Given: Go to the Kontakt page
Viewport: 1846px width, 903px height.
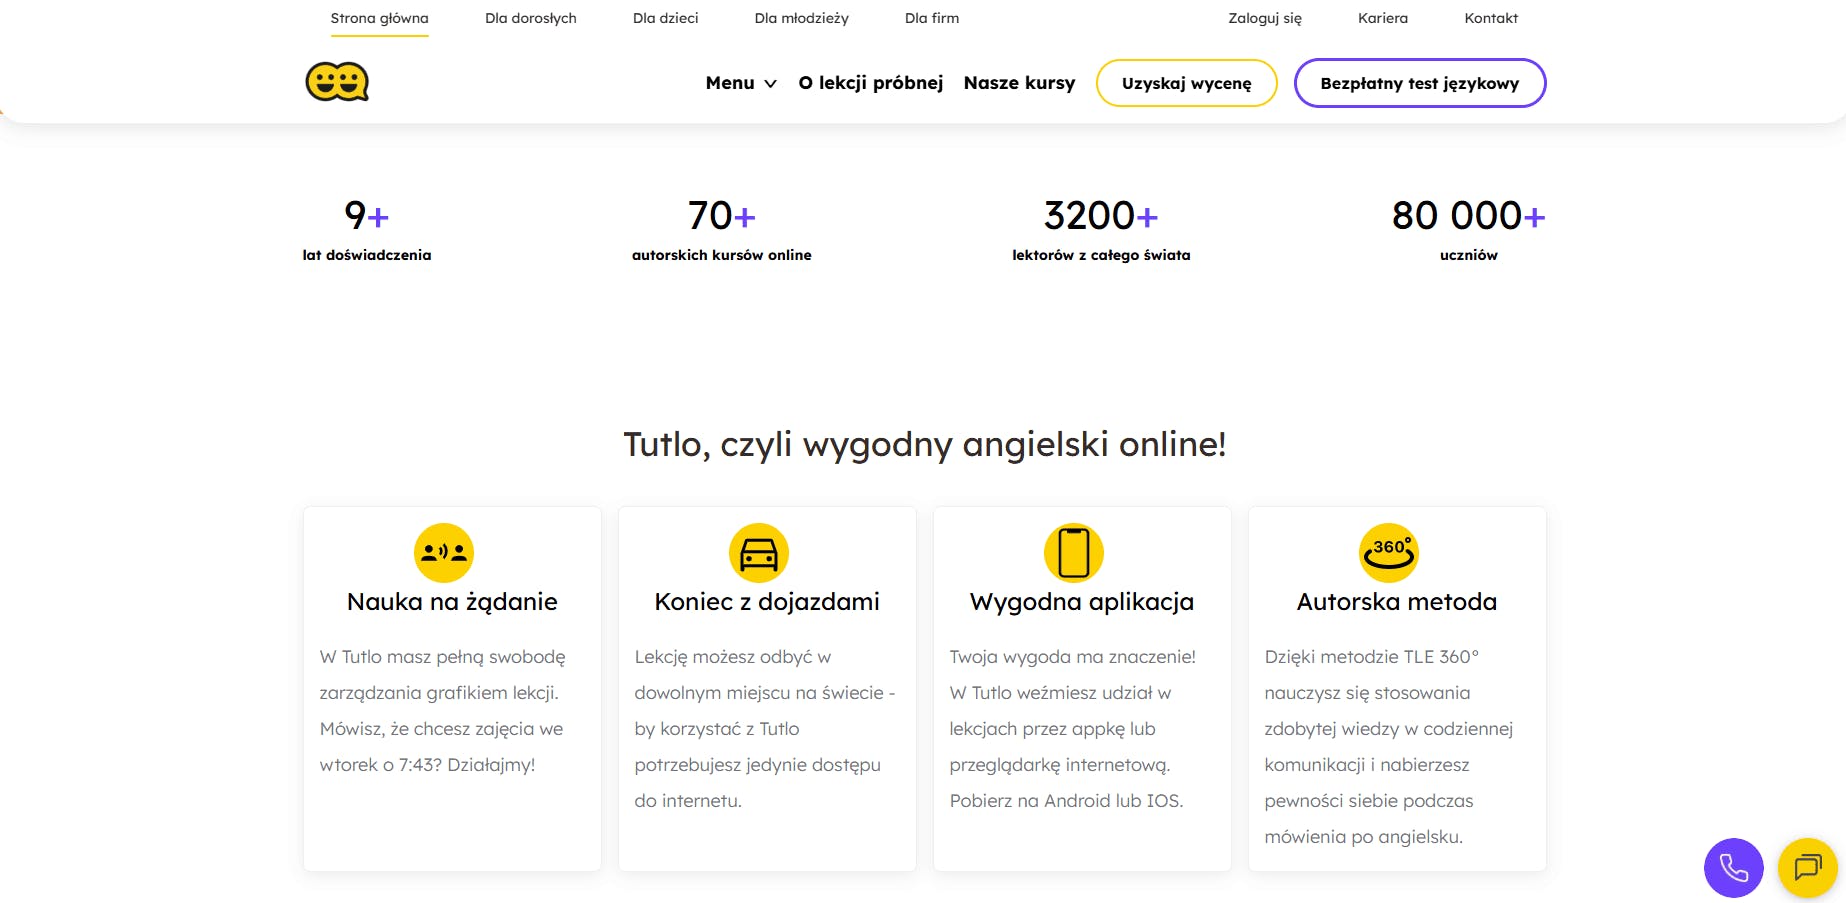Looking at the screenshot, I should coord(1490,18).
